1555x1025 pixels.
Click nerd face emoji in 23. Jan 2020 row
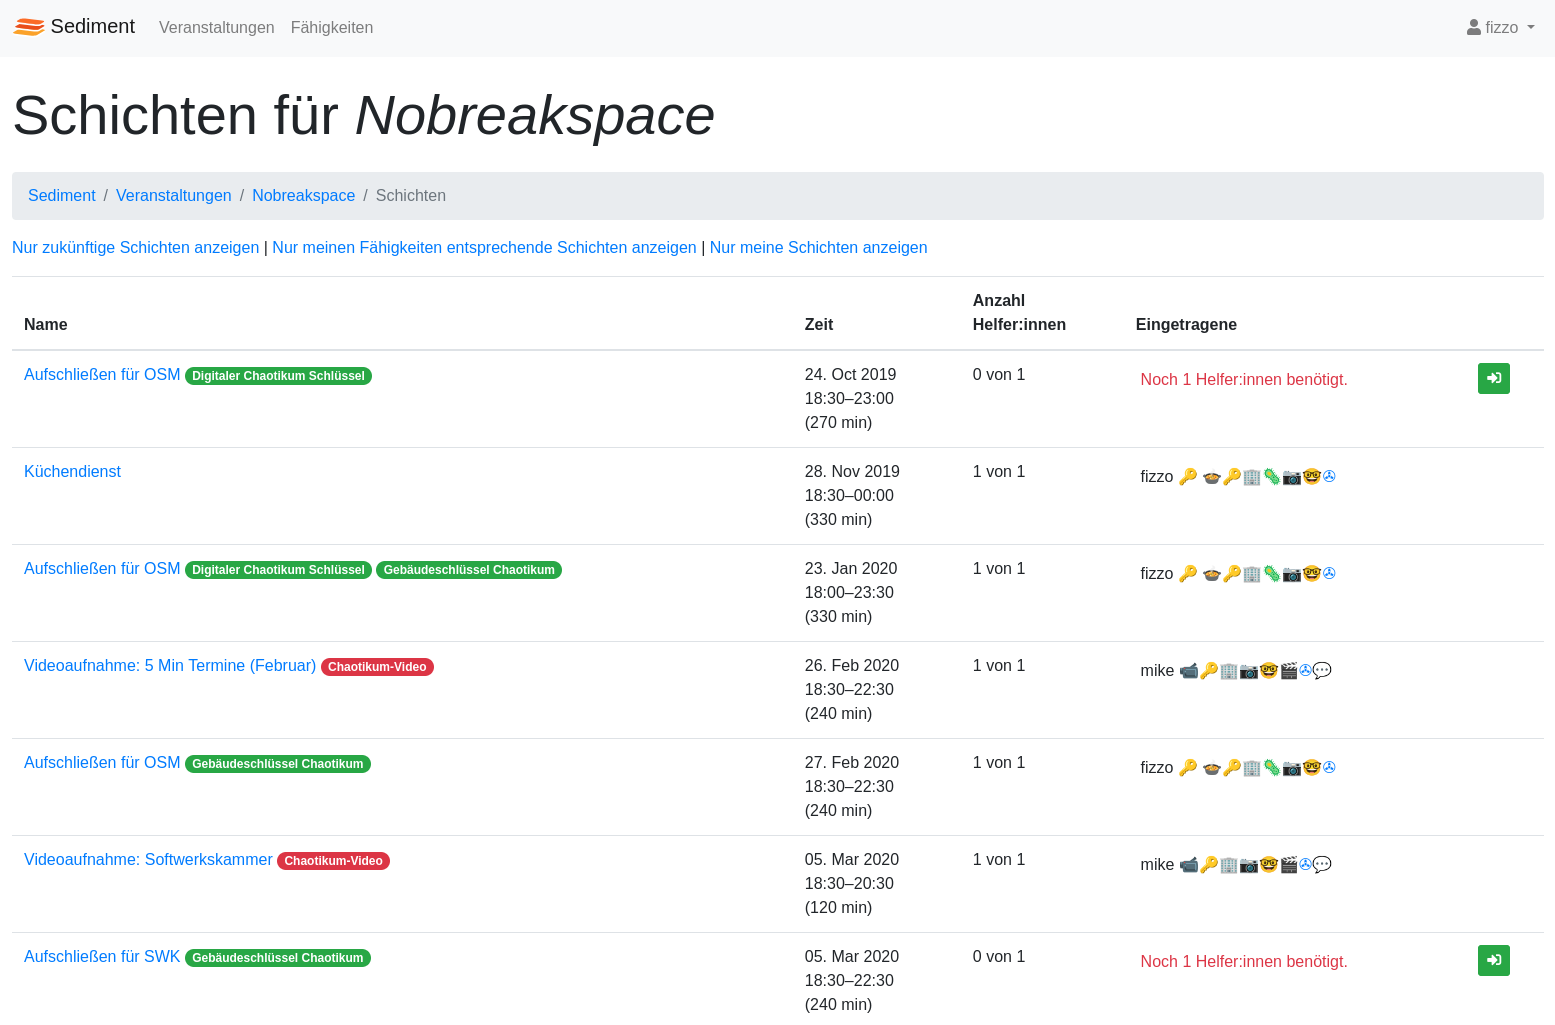(1312, 574)
